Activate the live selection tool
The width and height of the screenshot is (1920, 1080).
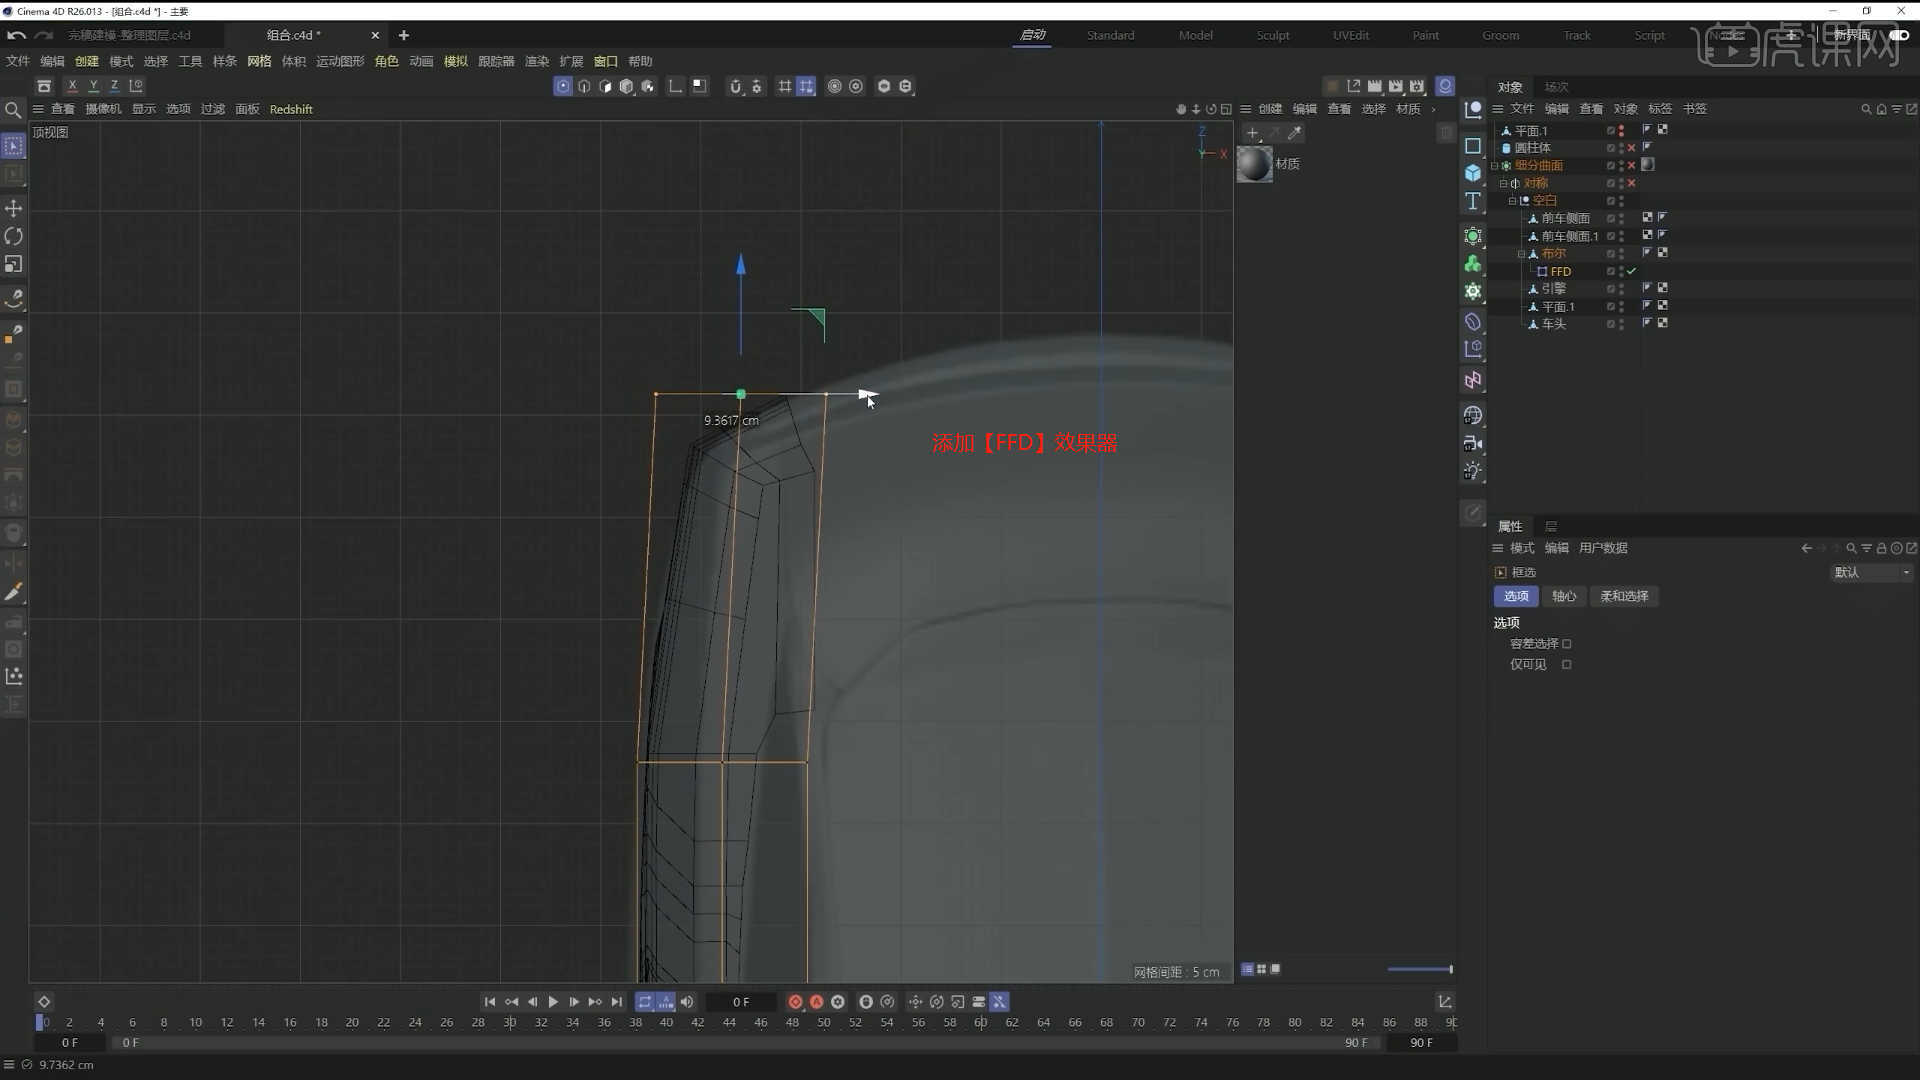coord(14,146)
